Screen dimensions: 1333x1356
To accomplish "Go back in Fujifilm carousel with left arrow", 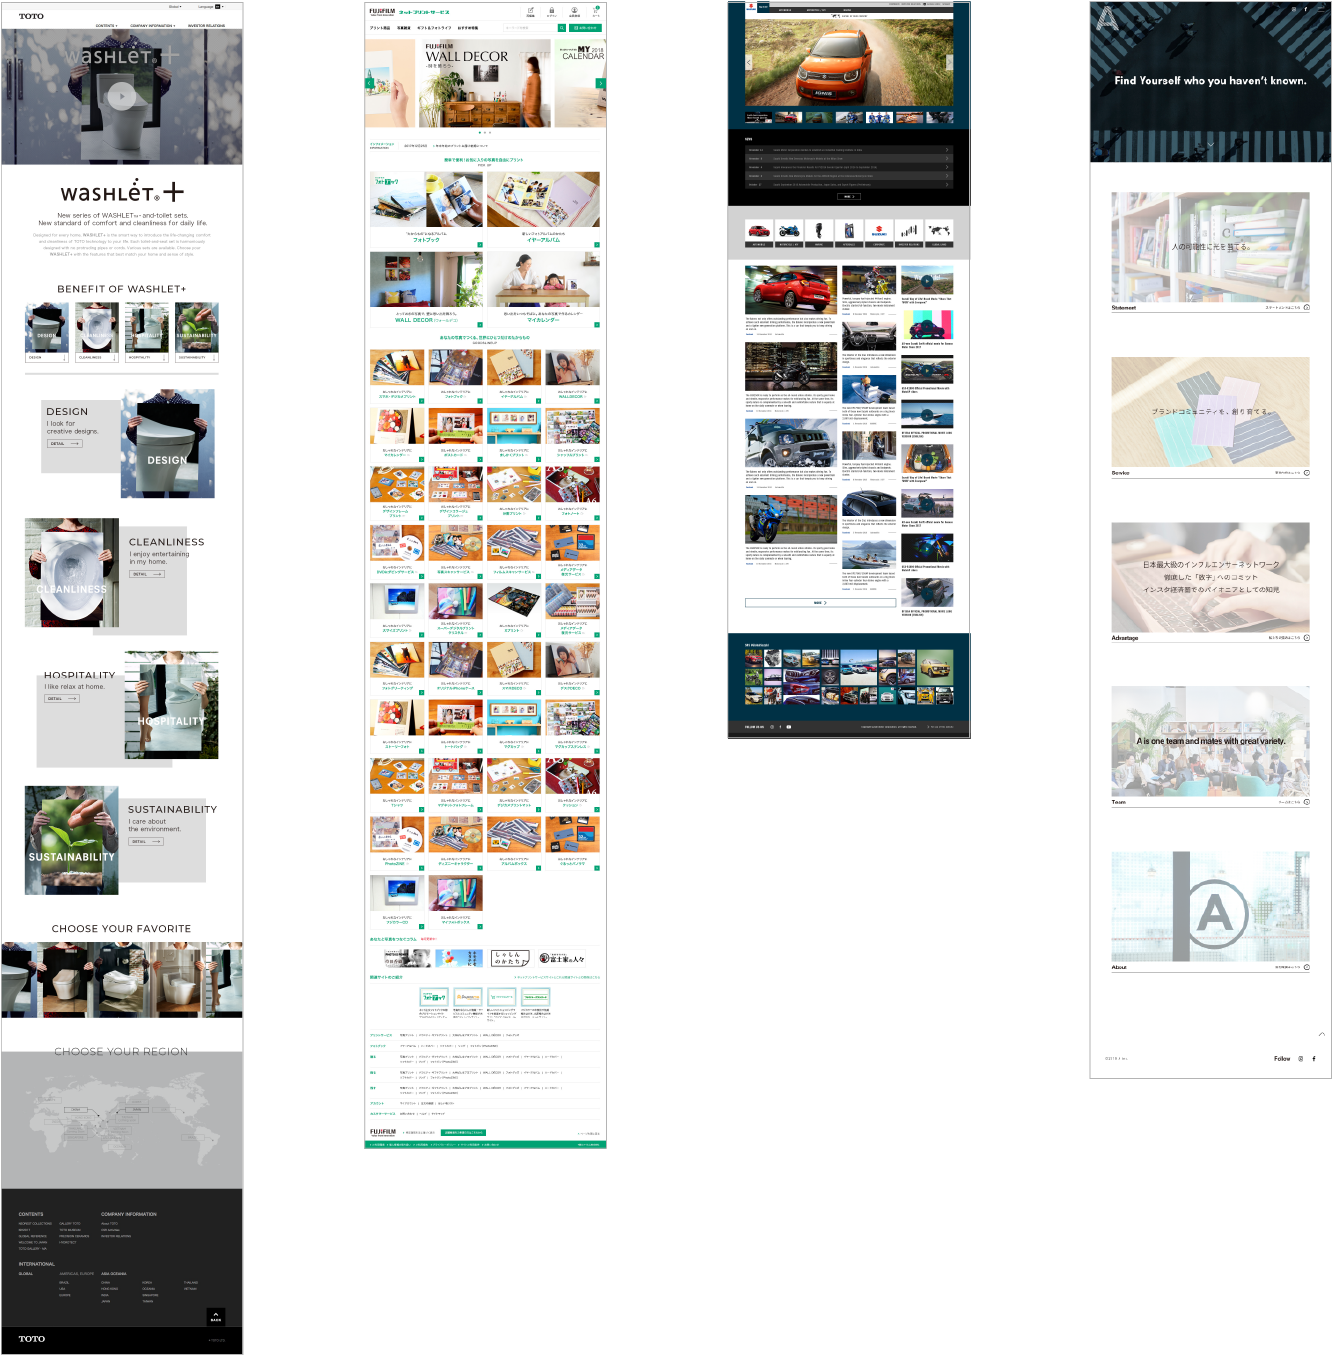I will coord(369,83).
